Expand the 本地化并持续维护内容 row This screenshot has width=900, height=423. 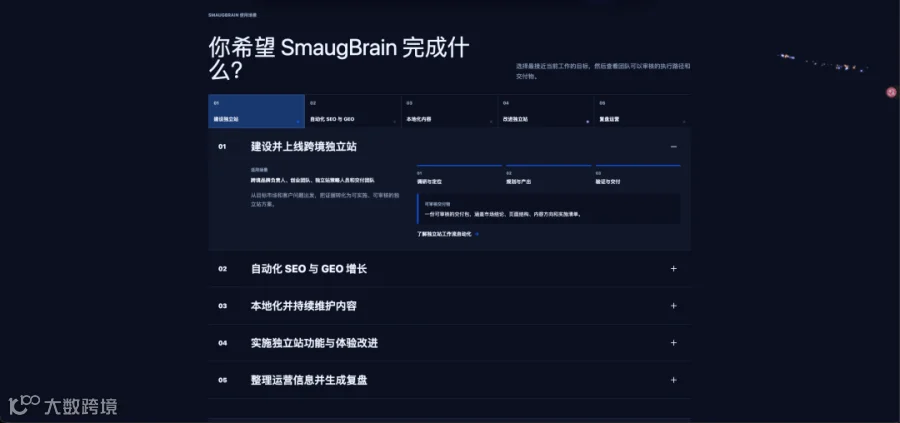tap(449, 306)
